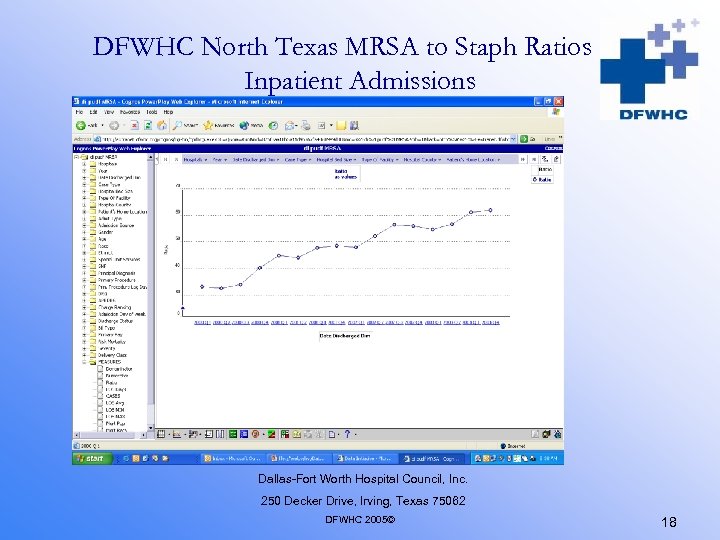Viewport: 720px width, 540px height.
Task: Click the green Go arrow button
Action: coord(523,139)
